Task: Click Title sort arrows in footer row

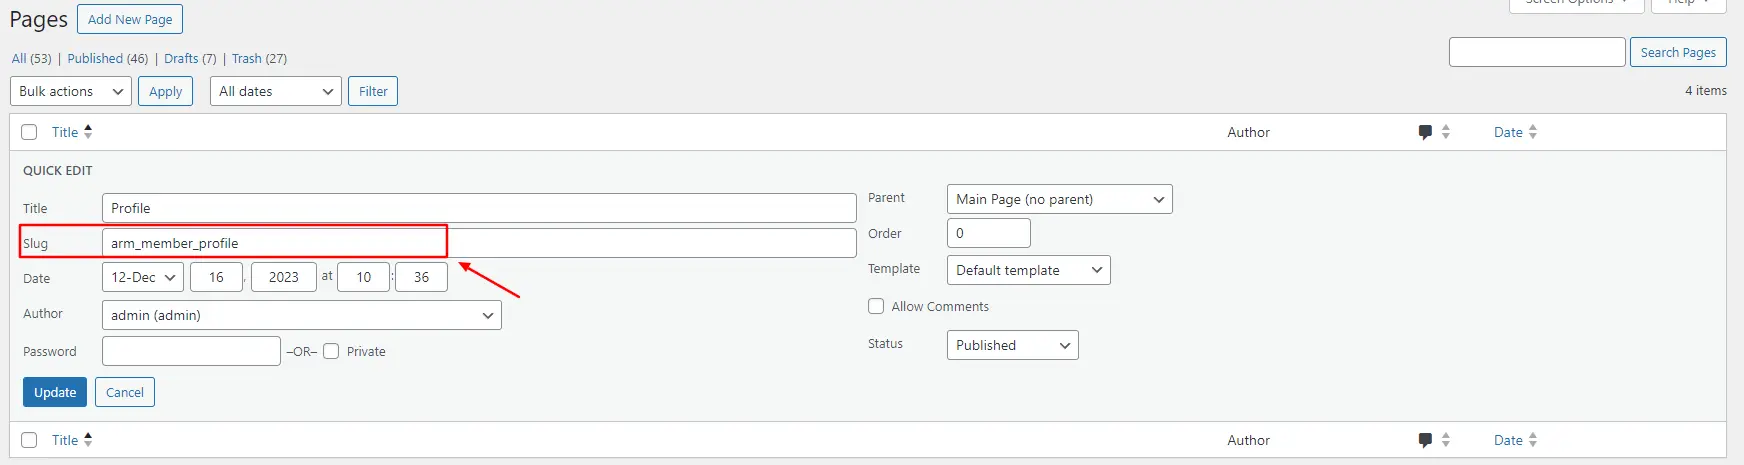Action: click(x=88, y=439)
